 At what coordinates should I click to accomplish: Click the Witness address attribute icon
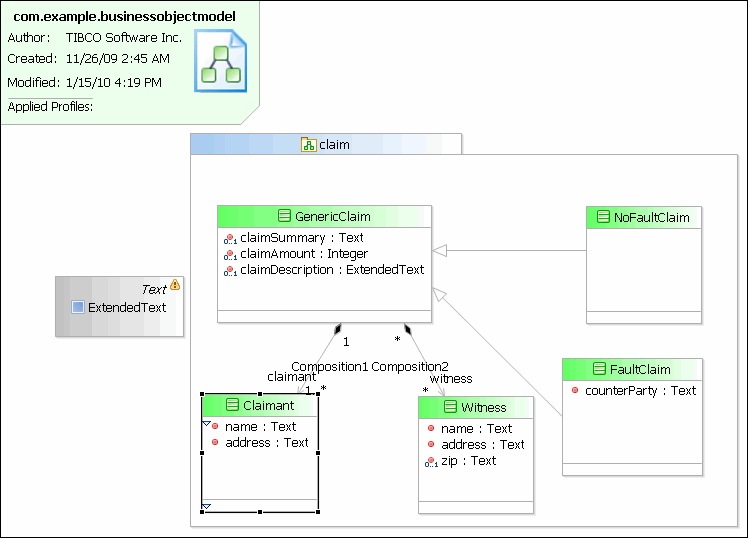[x=431, y=444]
